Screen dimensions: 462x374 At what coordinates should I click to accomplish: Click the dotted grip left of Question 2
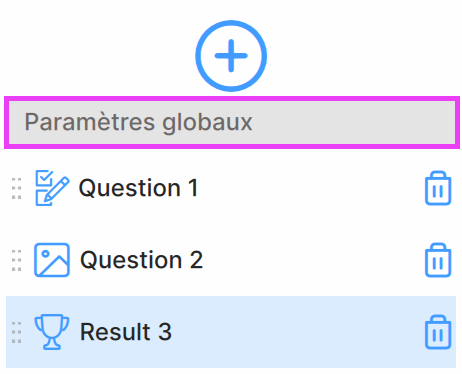tap(17, 260)
